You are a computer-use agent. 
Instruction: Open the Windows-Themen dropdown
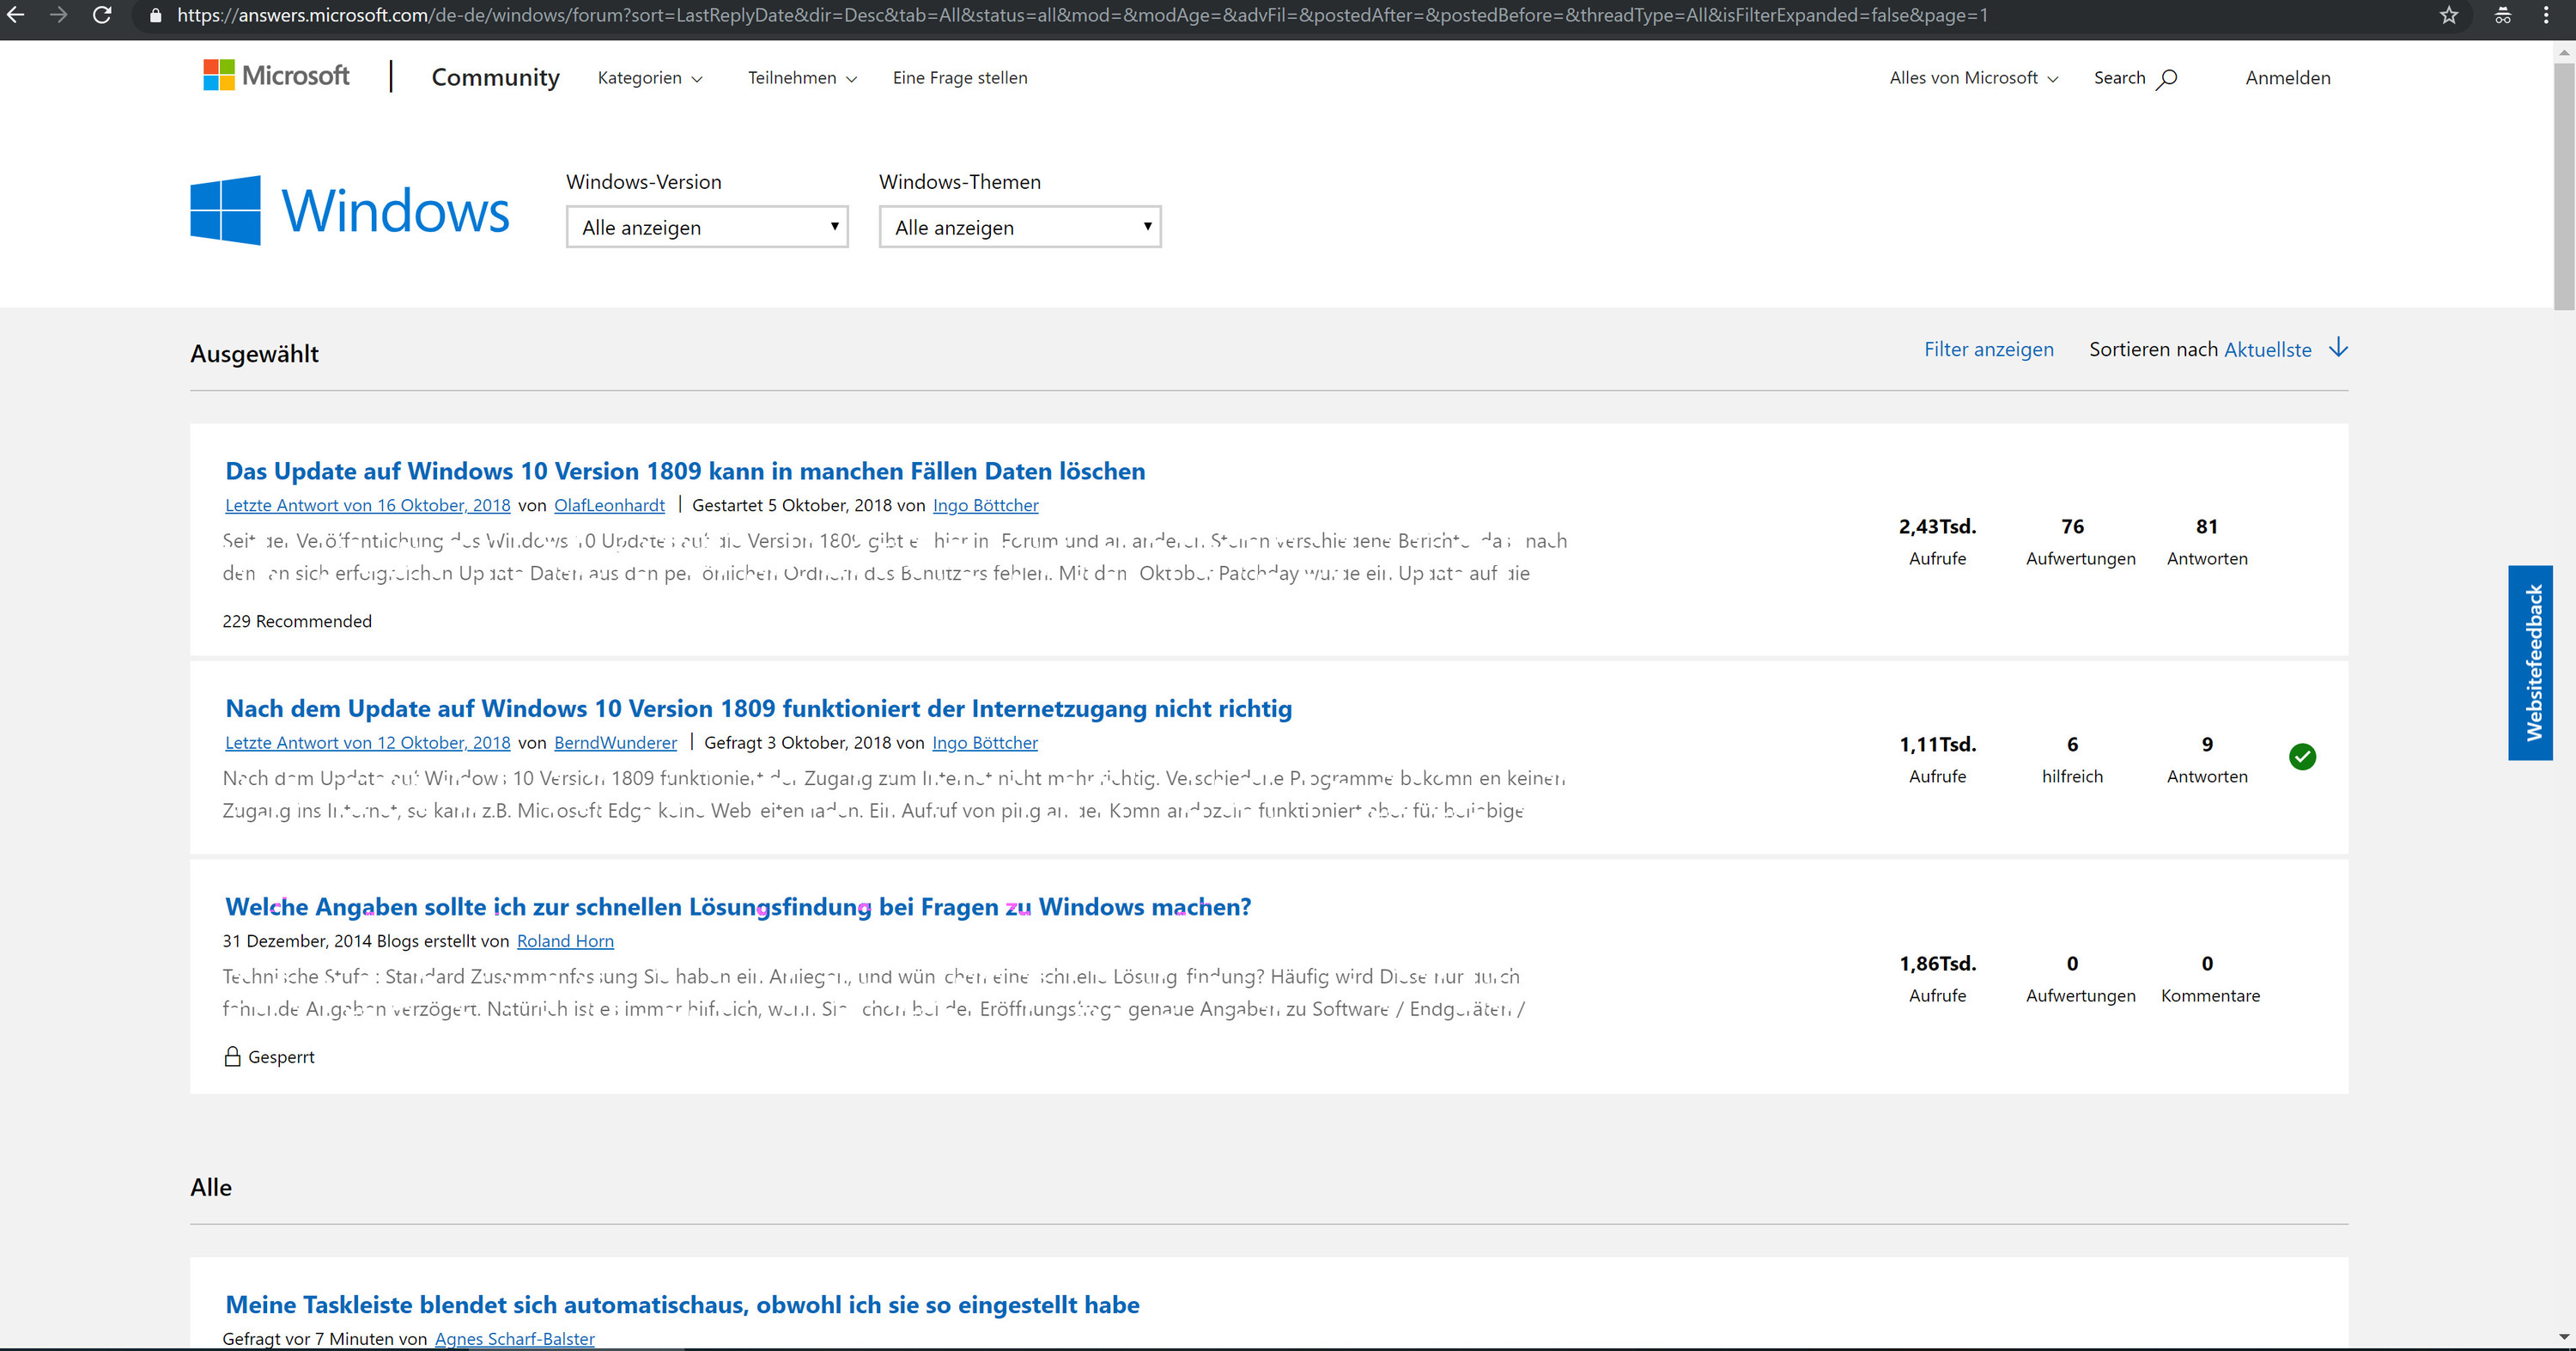point(1020,227)
